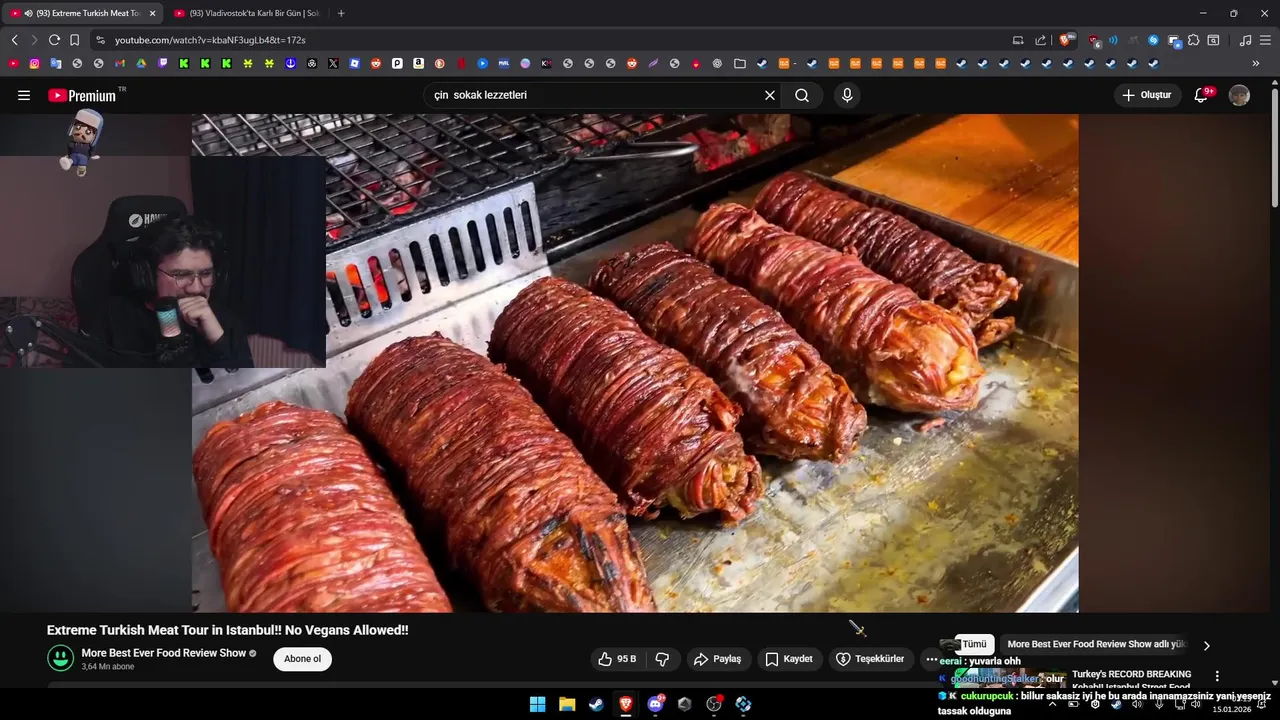Click the search input field

click(x=594, y=95)
